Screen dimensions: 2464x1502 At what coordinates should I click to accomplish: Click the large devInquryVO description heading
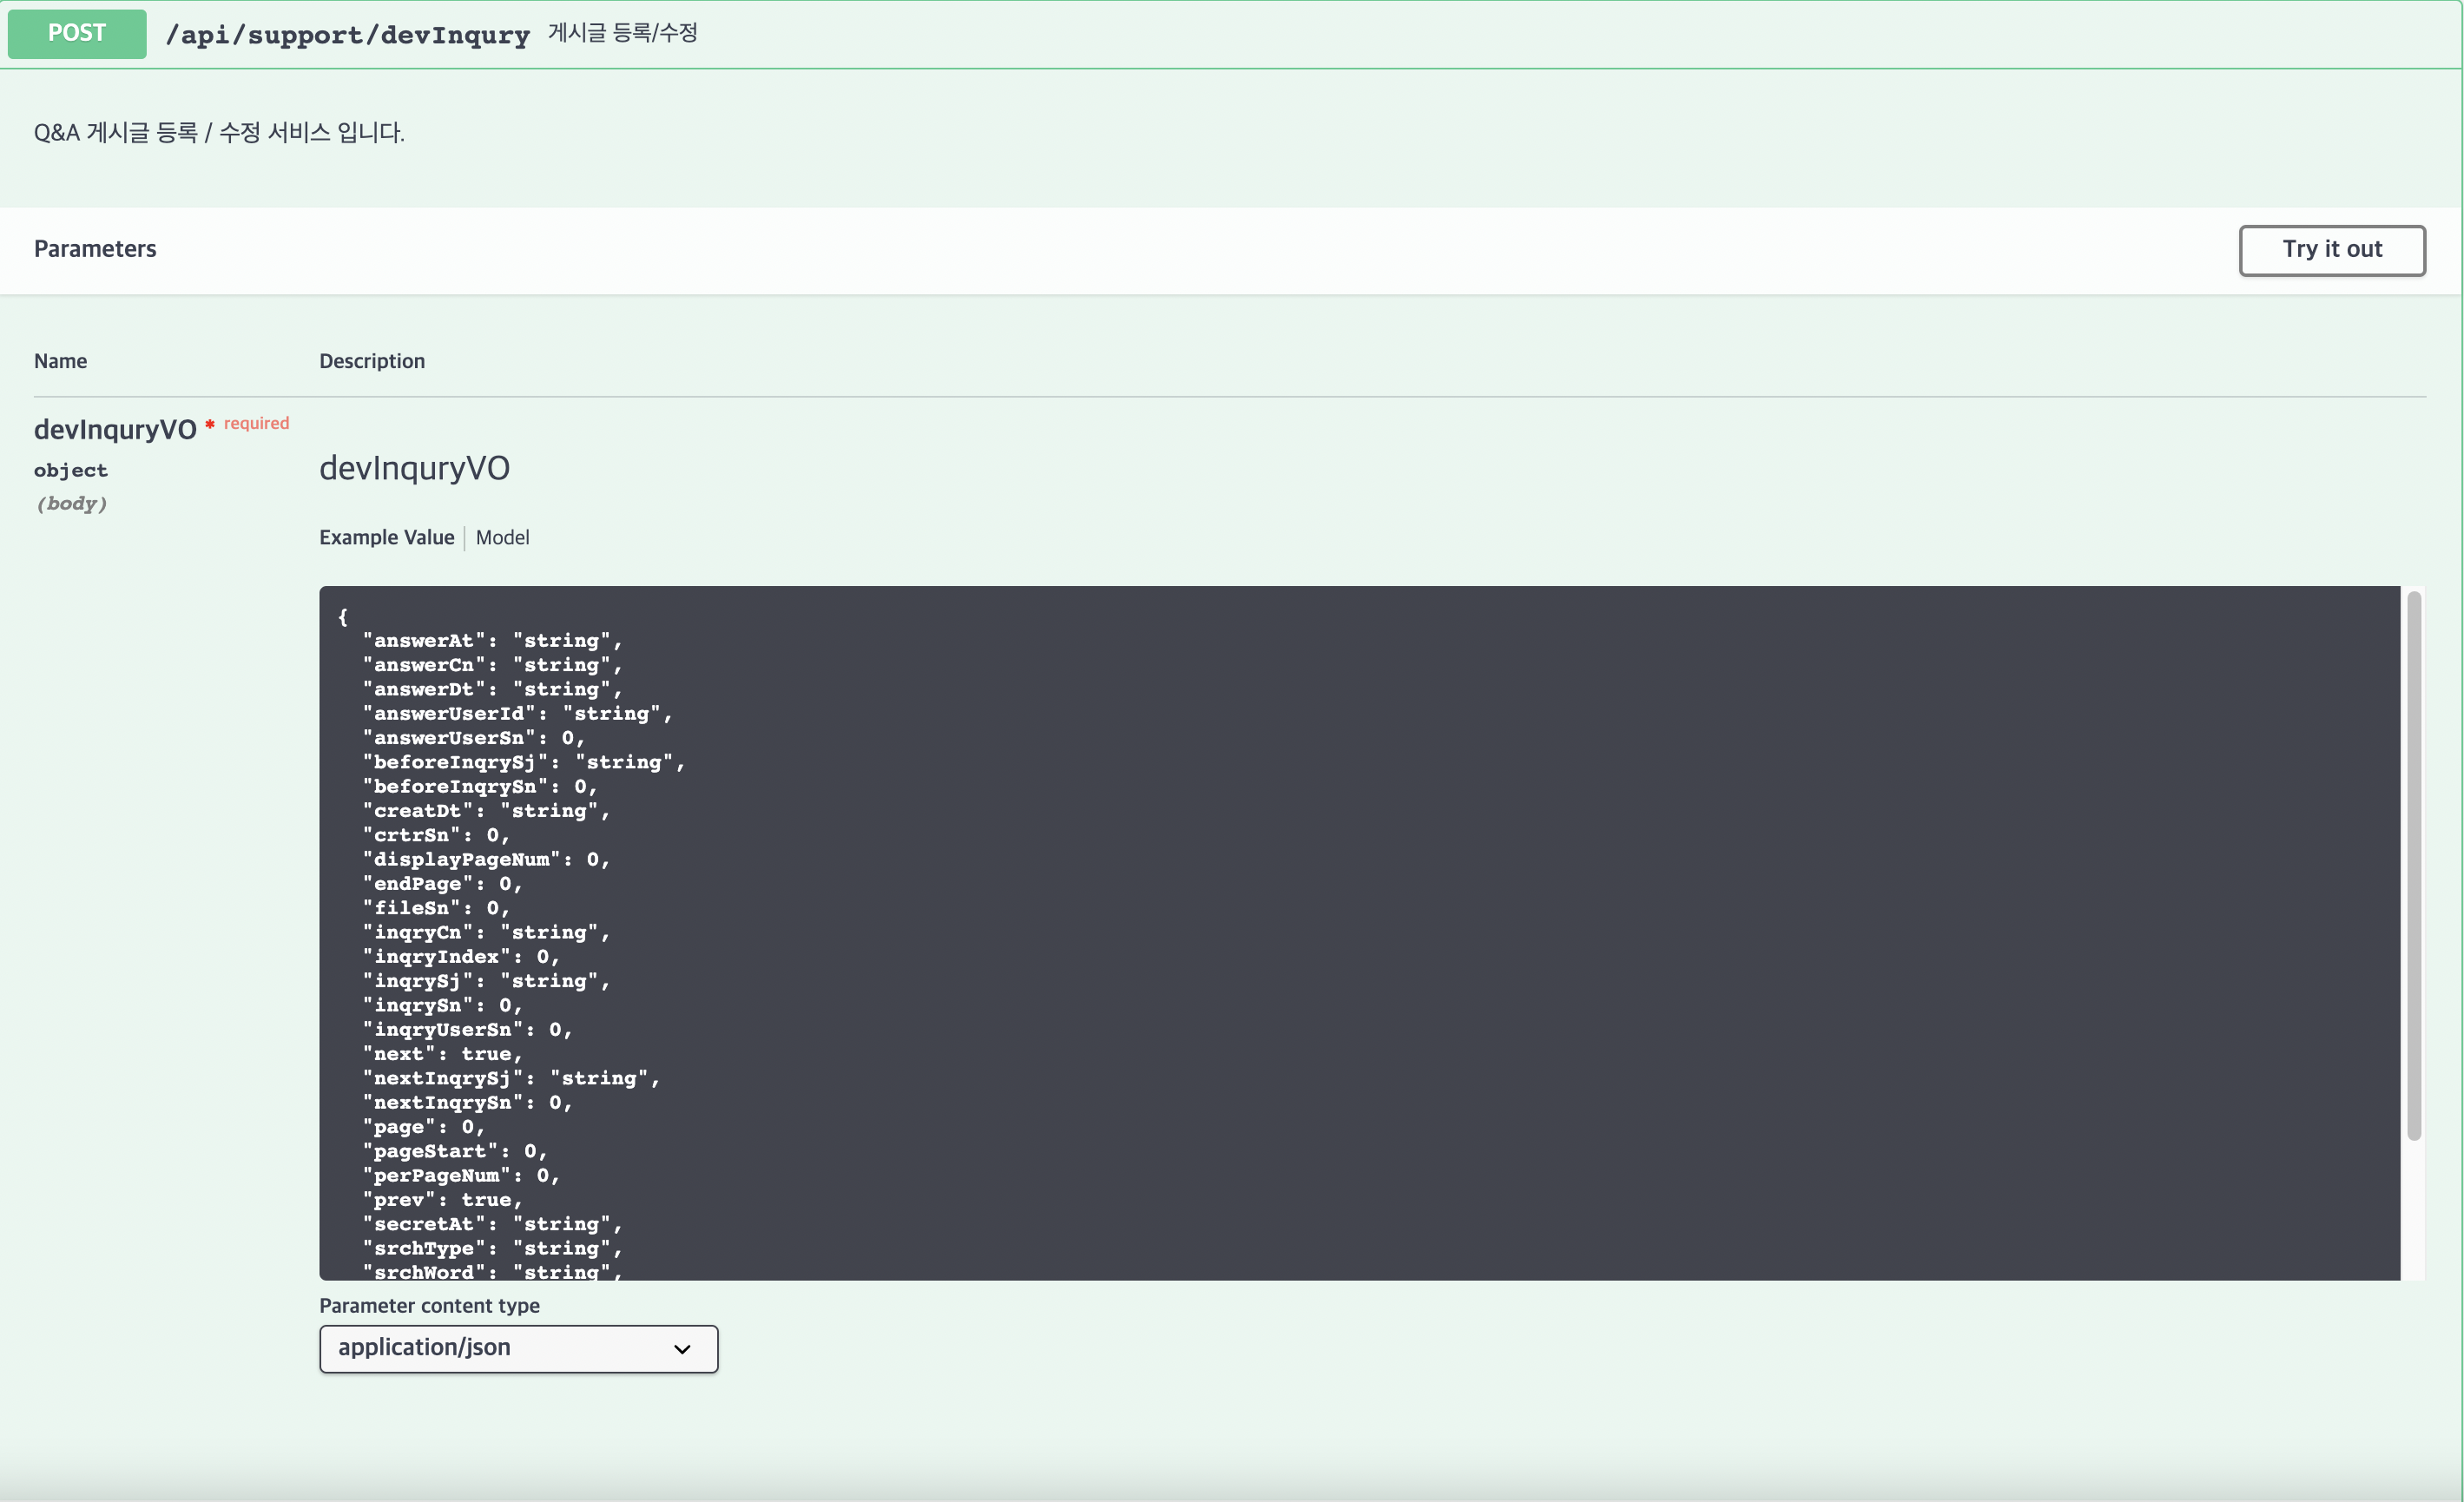pos(414,468)
